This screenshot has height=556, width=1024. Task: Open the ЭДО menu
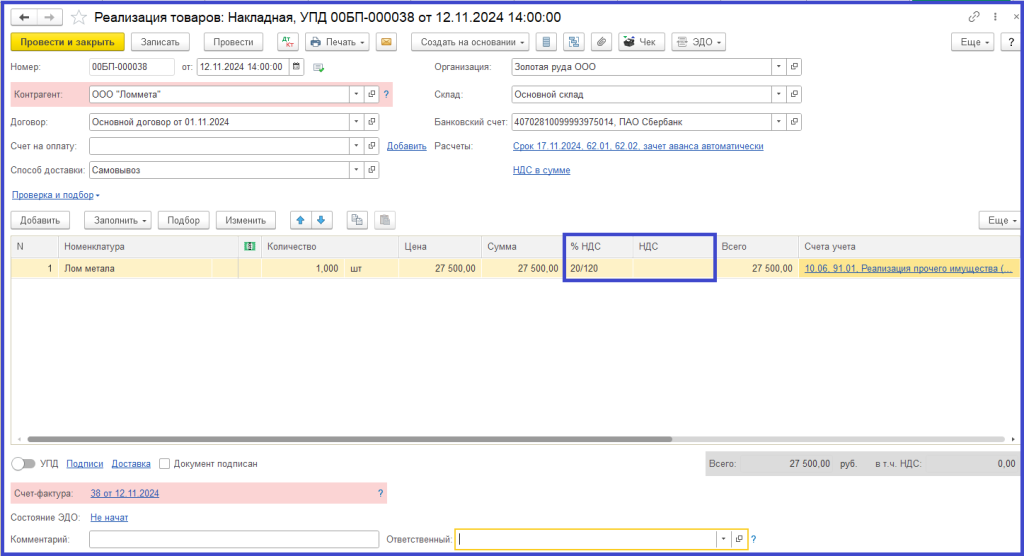(x=697, y=42)
